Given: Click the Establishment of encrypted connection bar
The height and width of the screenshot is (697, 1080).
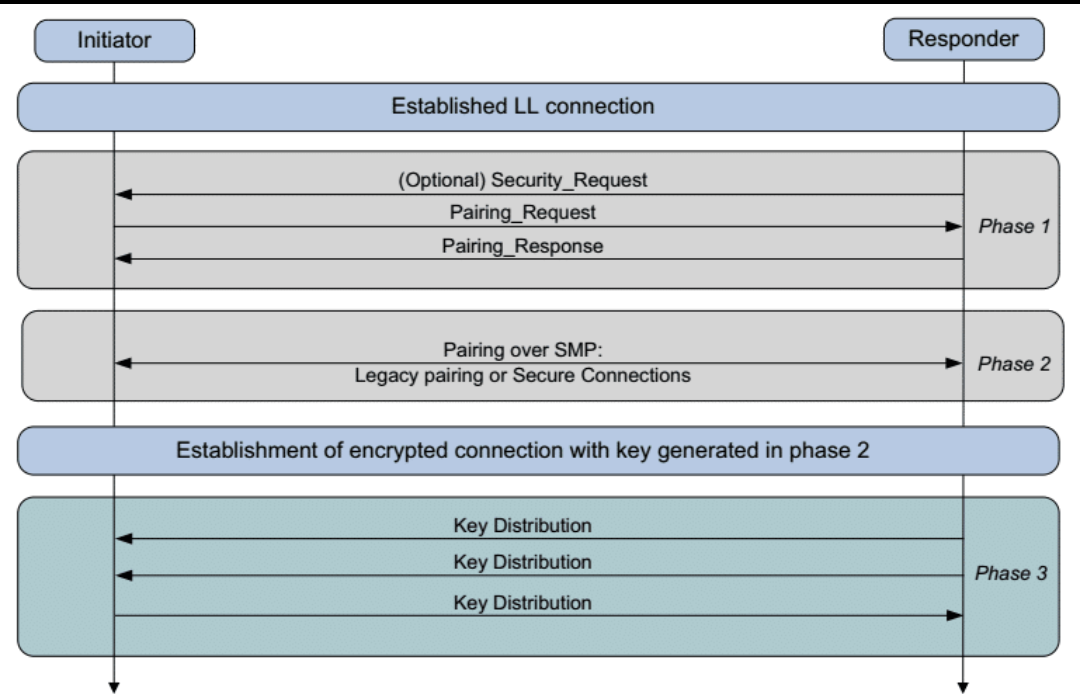Looking at the screenshot, I should [538, 451].
